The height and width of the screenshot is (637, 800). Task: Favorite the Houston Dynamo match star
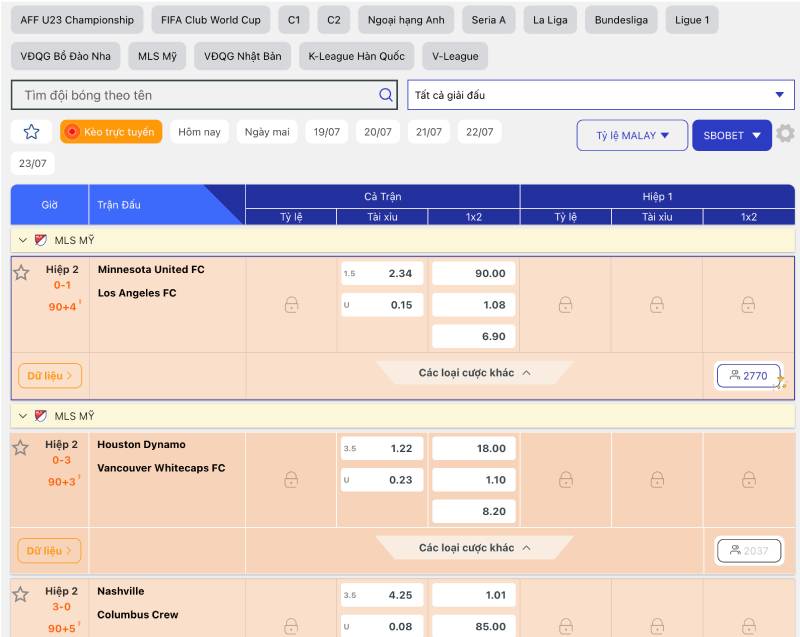21,447
